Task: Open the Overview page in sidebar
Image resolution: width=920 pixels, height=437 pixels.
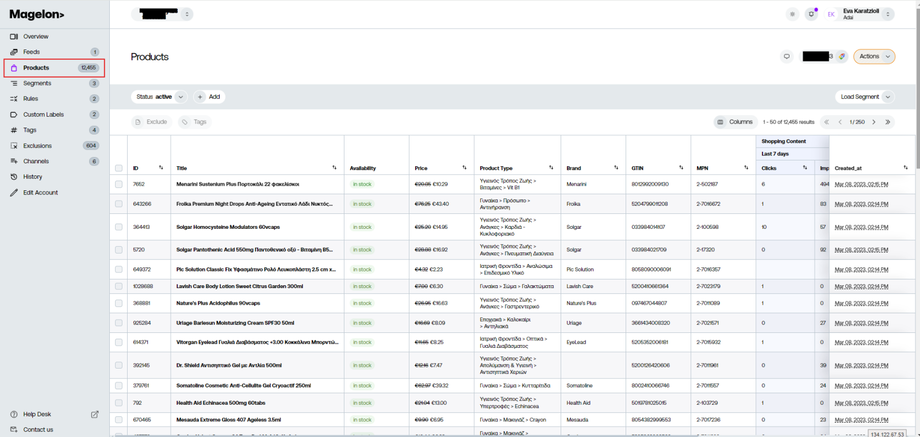Action: point(35,37)
